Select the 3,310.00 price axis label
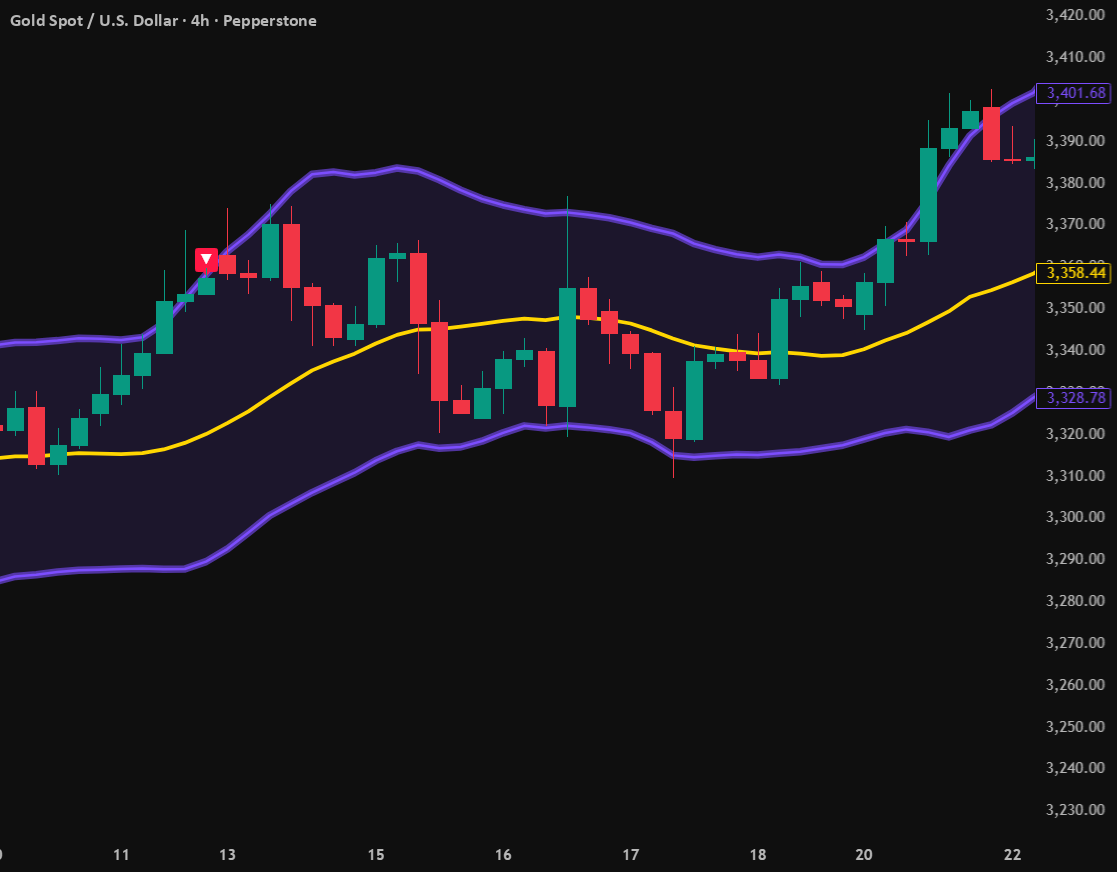 (x=1075, y=476)
